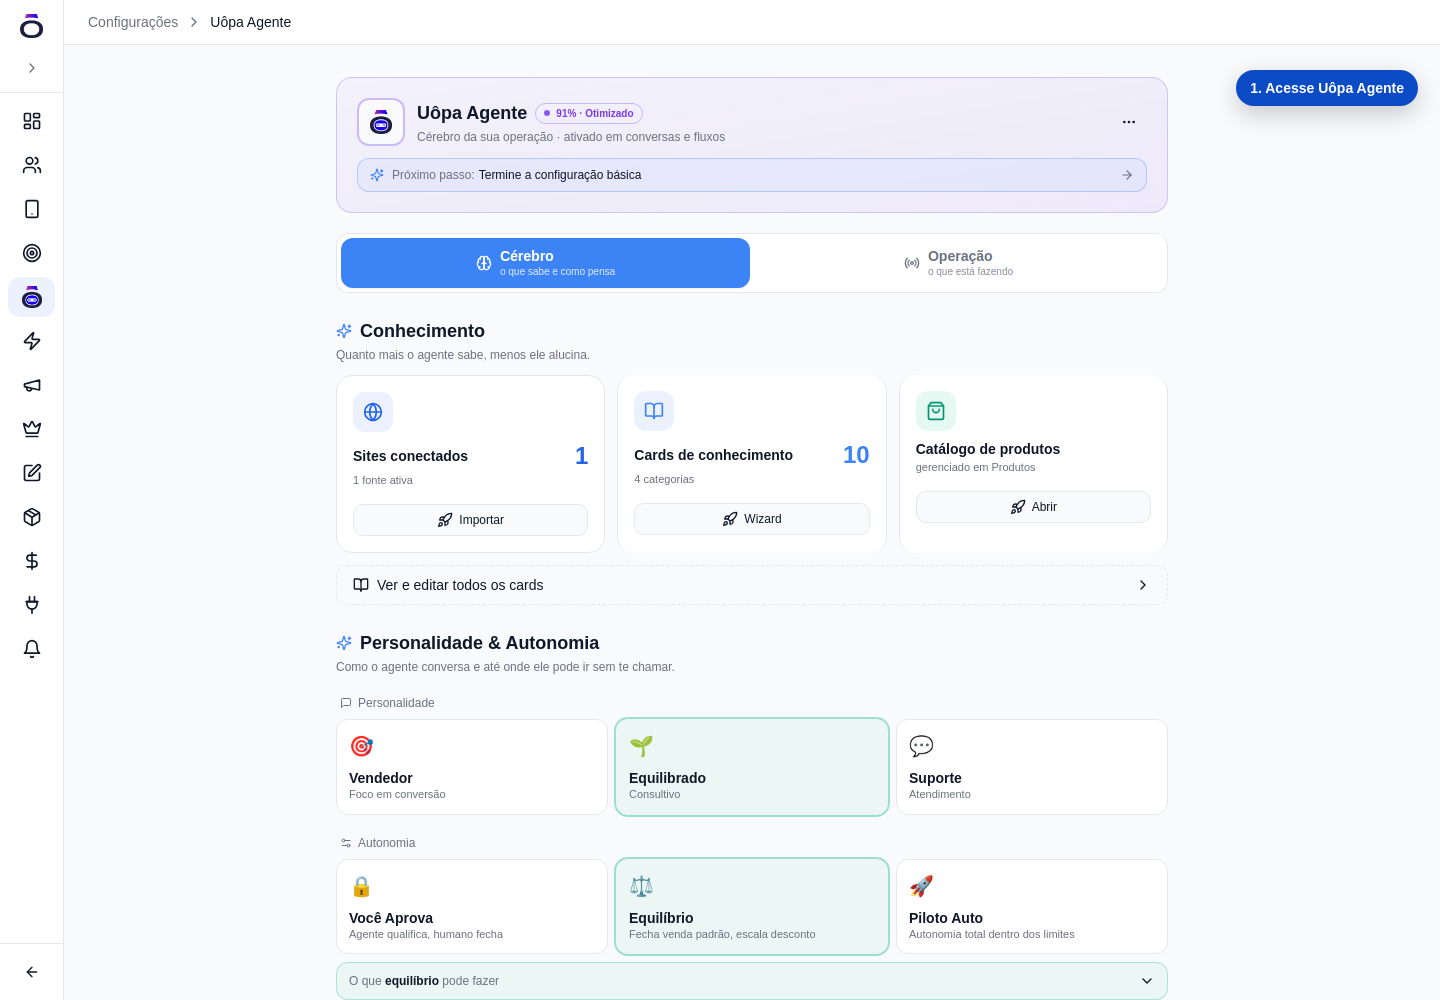Open the target goals icon in sidebar
This screenshot has width=1440, height=1000.
coord(32,253)
